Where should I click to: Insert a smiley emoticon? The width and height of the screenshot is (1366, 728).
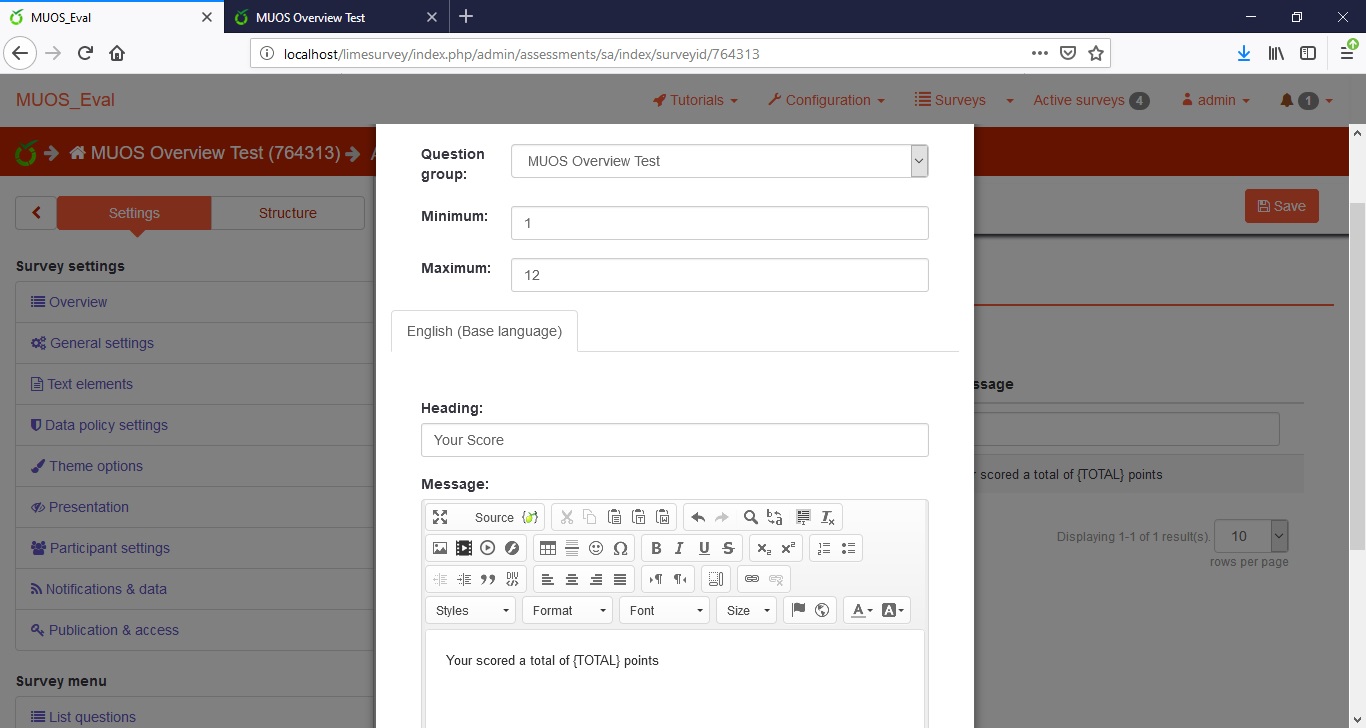(596, 548)
